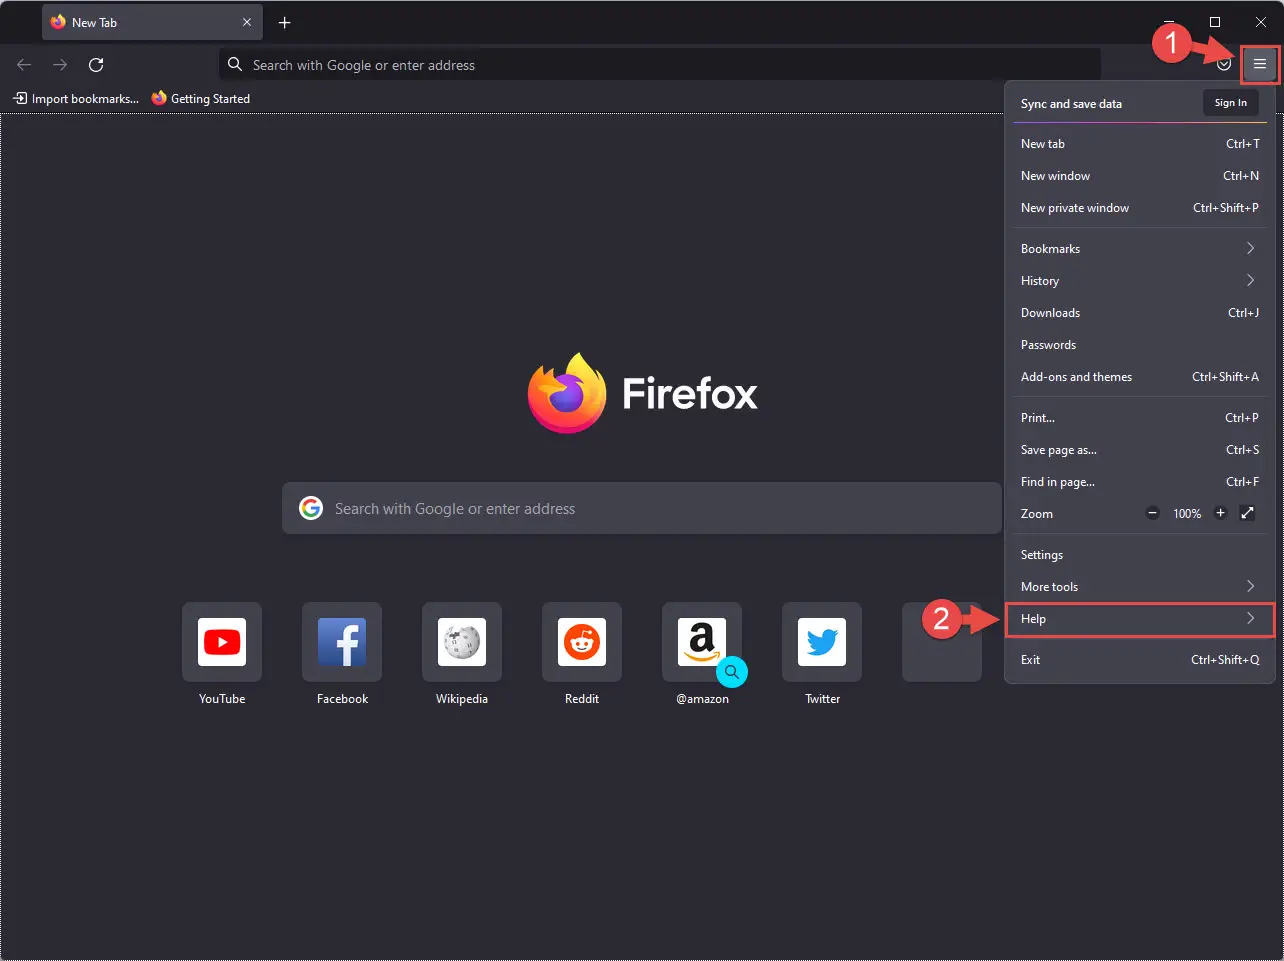Select the New Tab browser tab
The image size is (1284, 961).
[152, 22]
